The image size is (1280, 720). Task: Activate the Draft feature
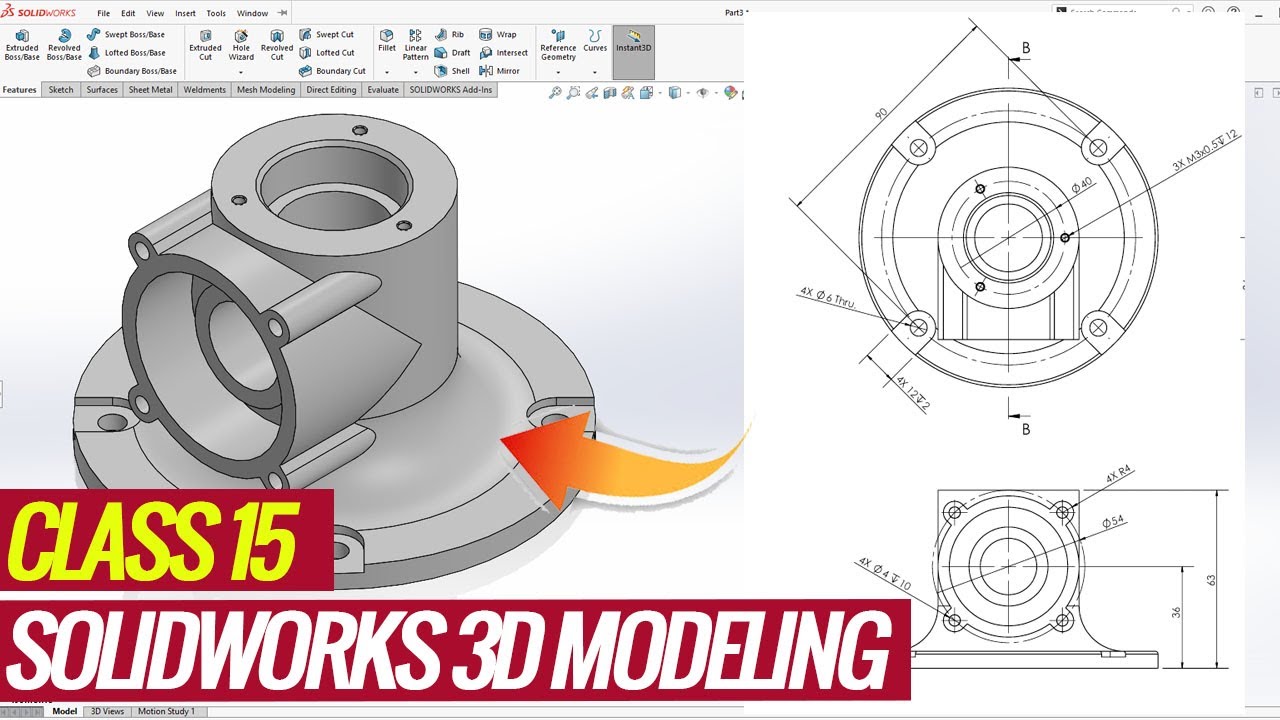(x=452, y=53)
